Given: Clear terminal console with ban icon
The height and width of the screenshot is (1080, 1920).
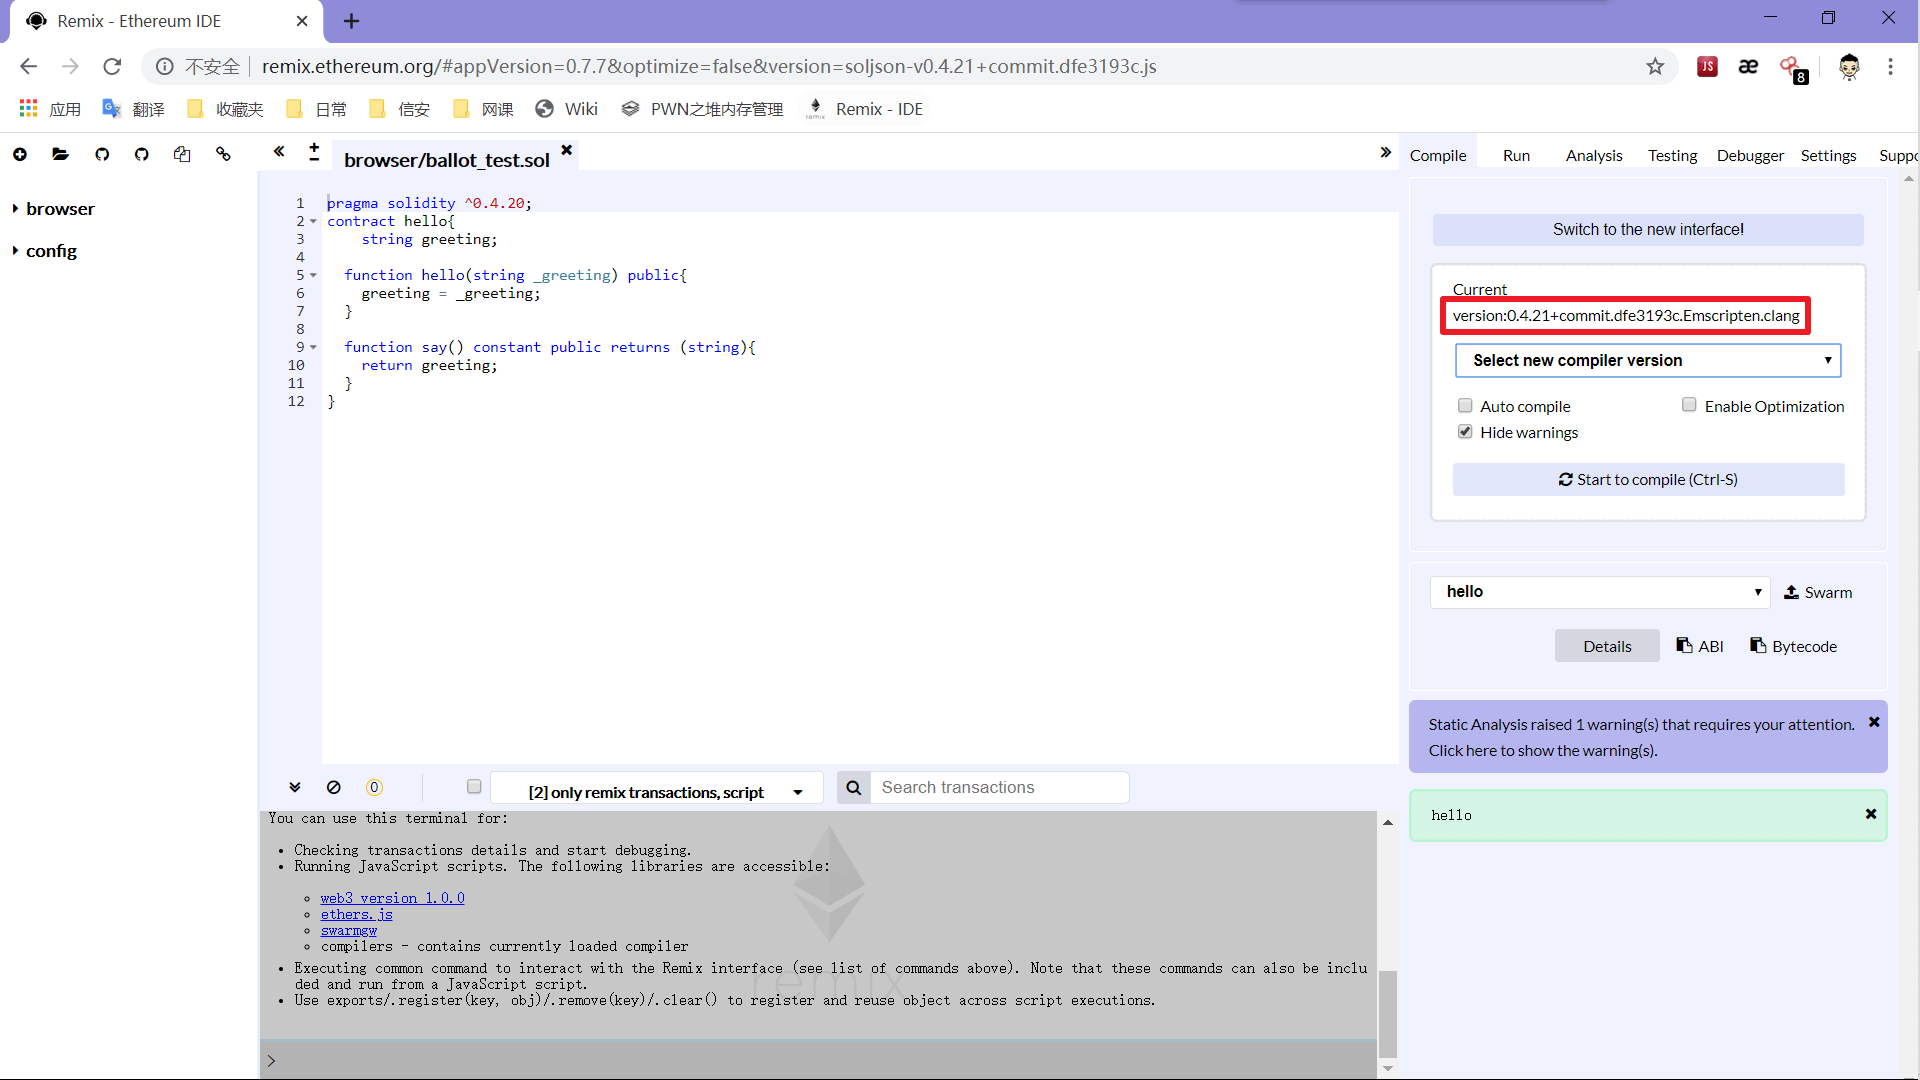Looking at the screenshot, I should tap(334, 787).
